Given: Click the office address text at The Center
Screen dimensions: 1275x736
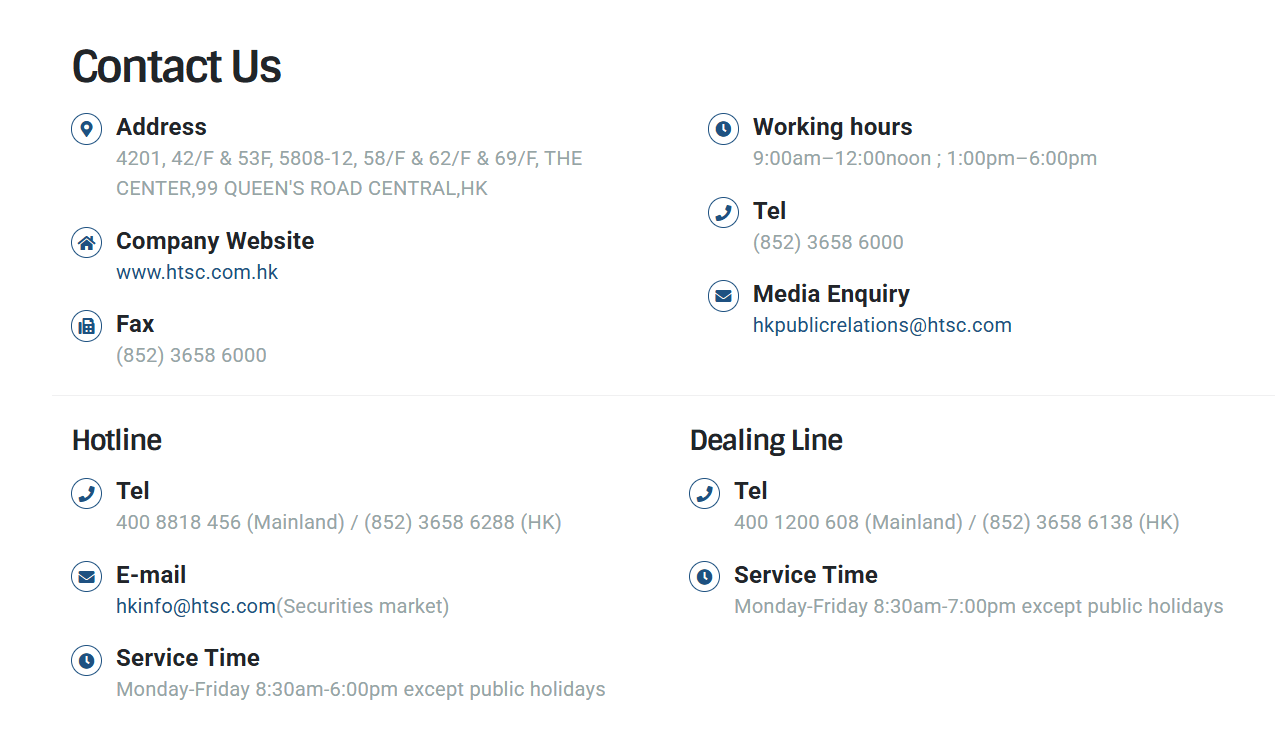Looking at the screenshot, I should [x=349, y=173].
